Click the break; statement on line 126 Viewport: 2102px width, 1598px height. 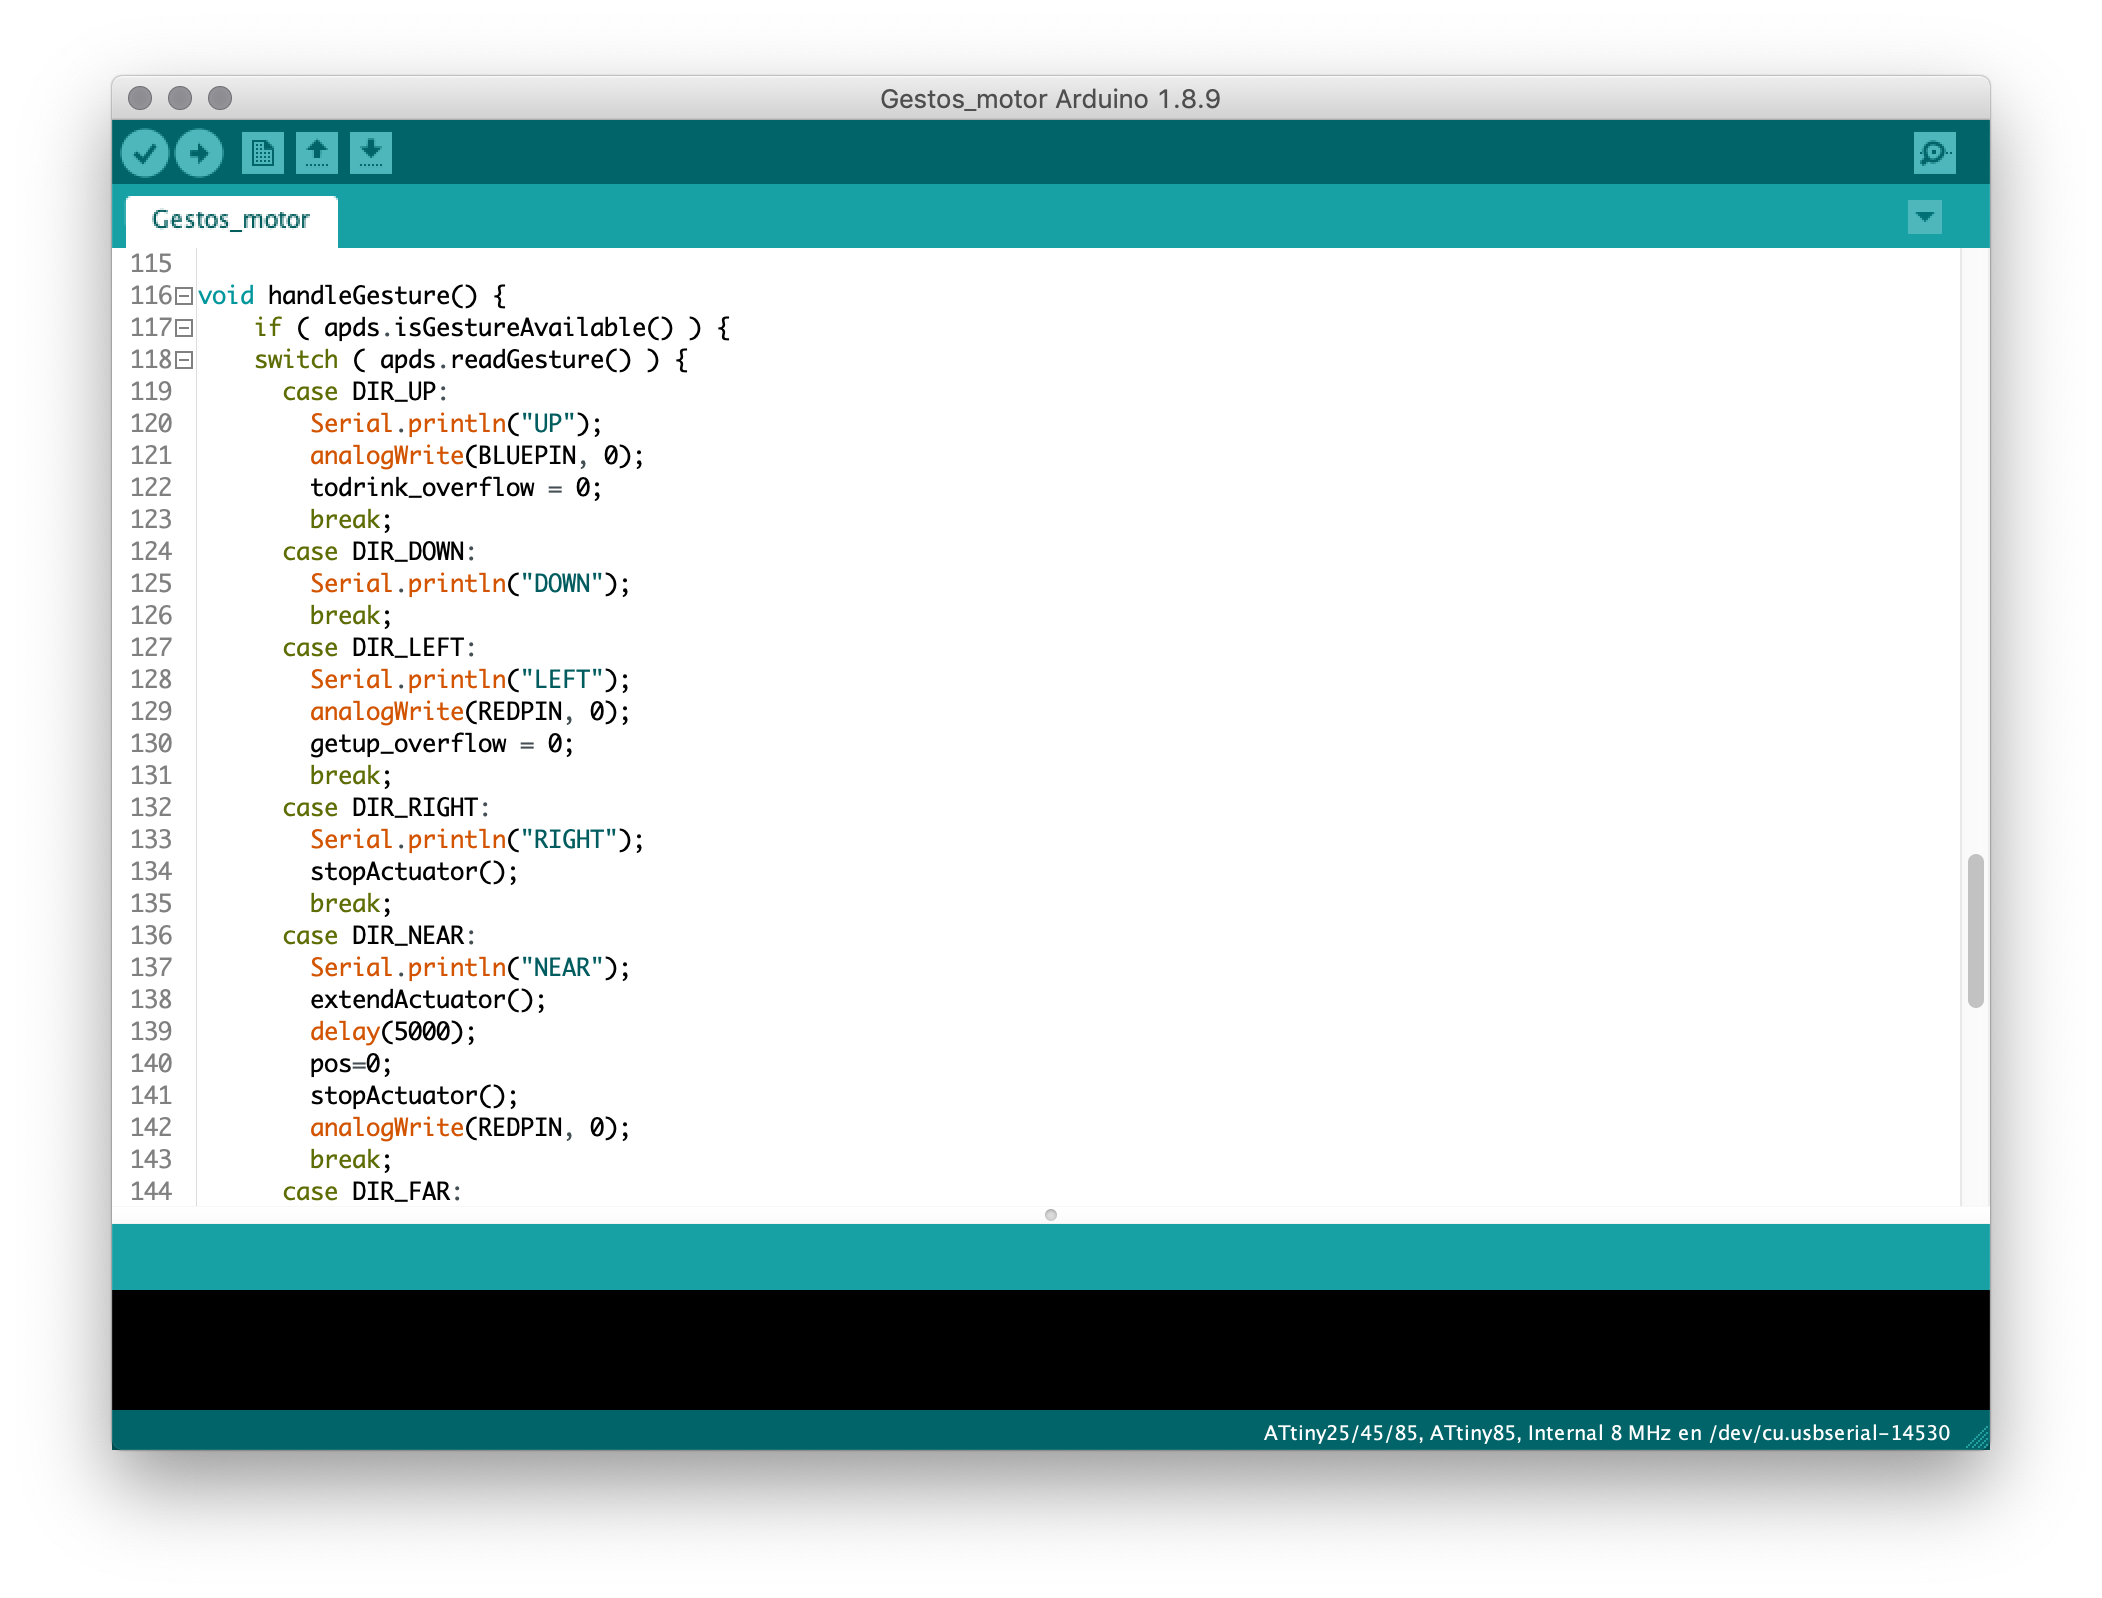pyautogui.click(x=351, y=616)
